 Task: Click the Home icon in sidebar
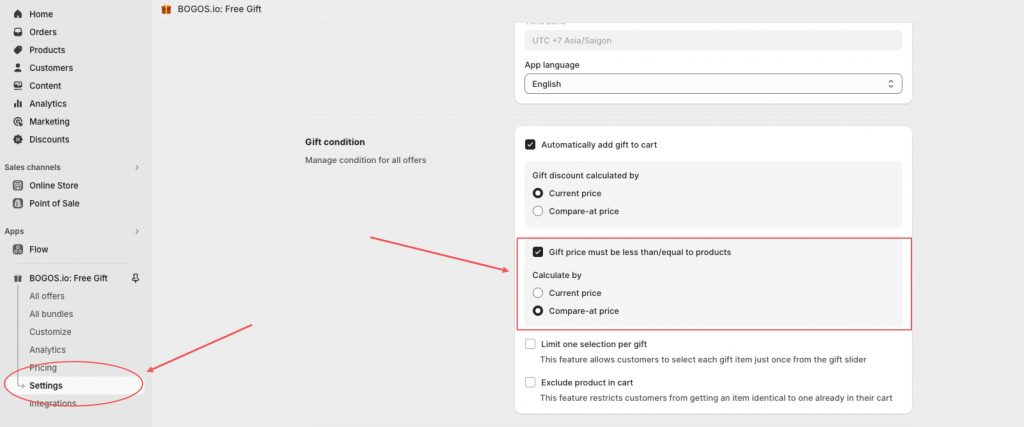tap(18, 14)
